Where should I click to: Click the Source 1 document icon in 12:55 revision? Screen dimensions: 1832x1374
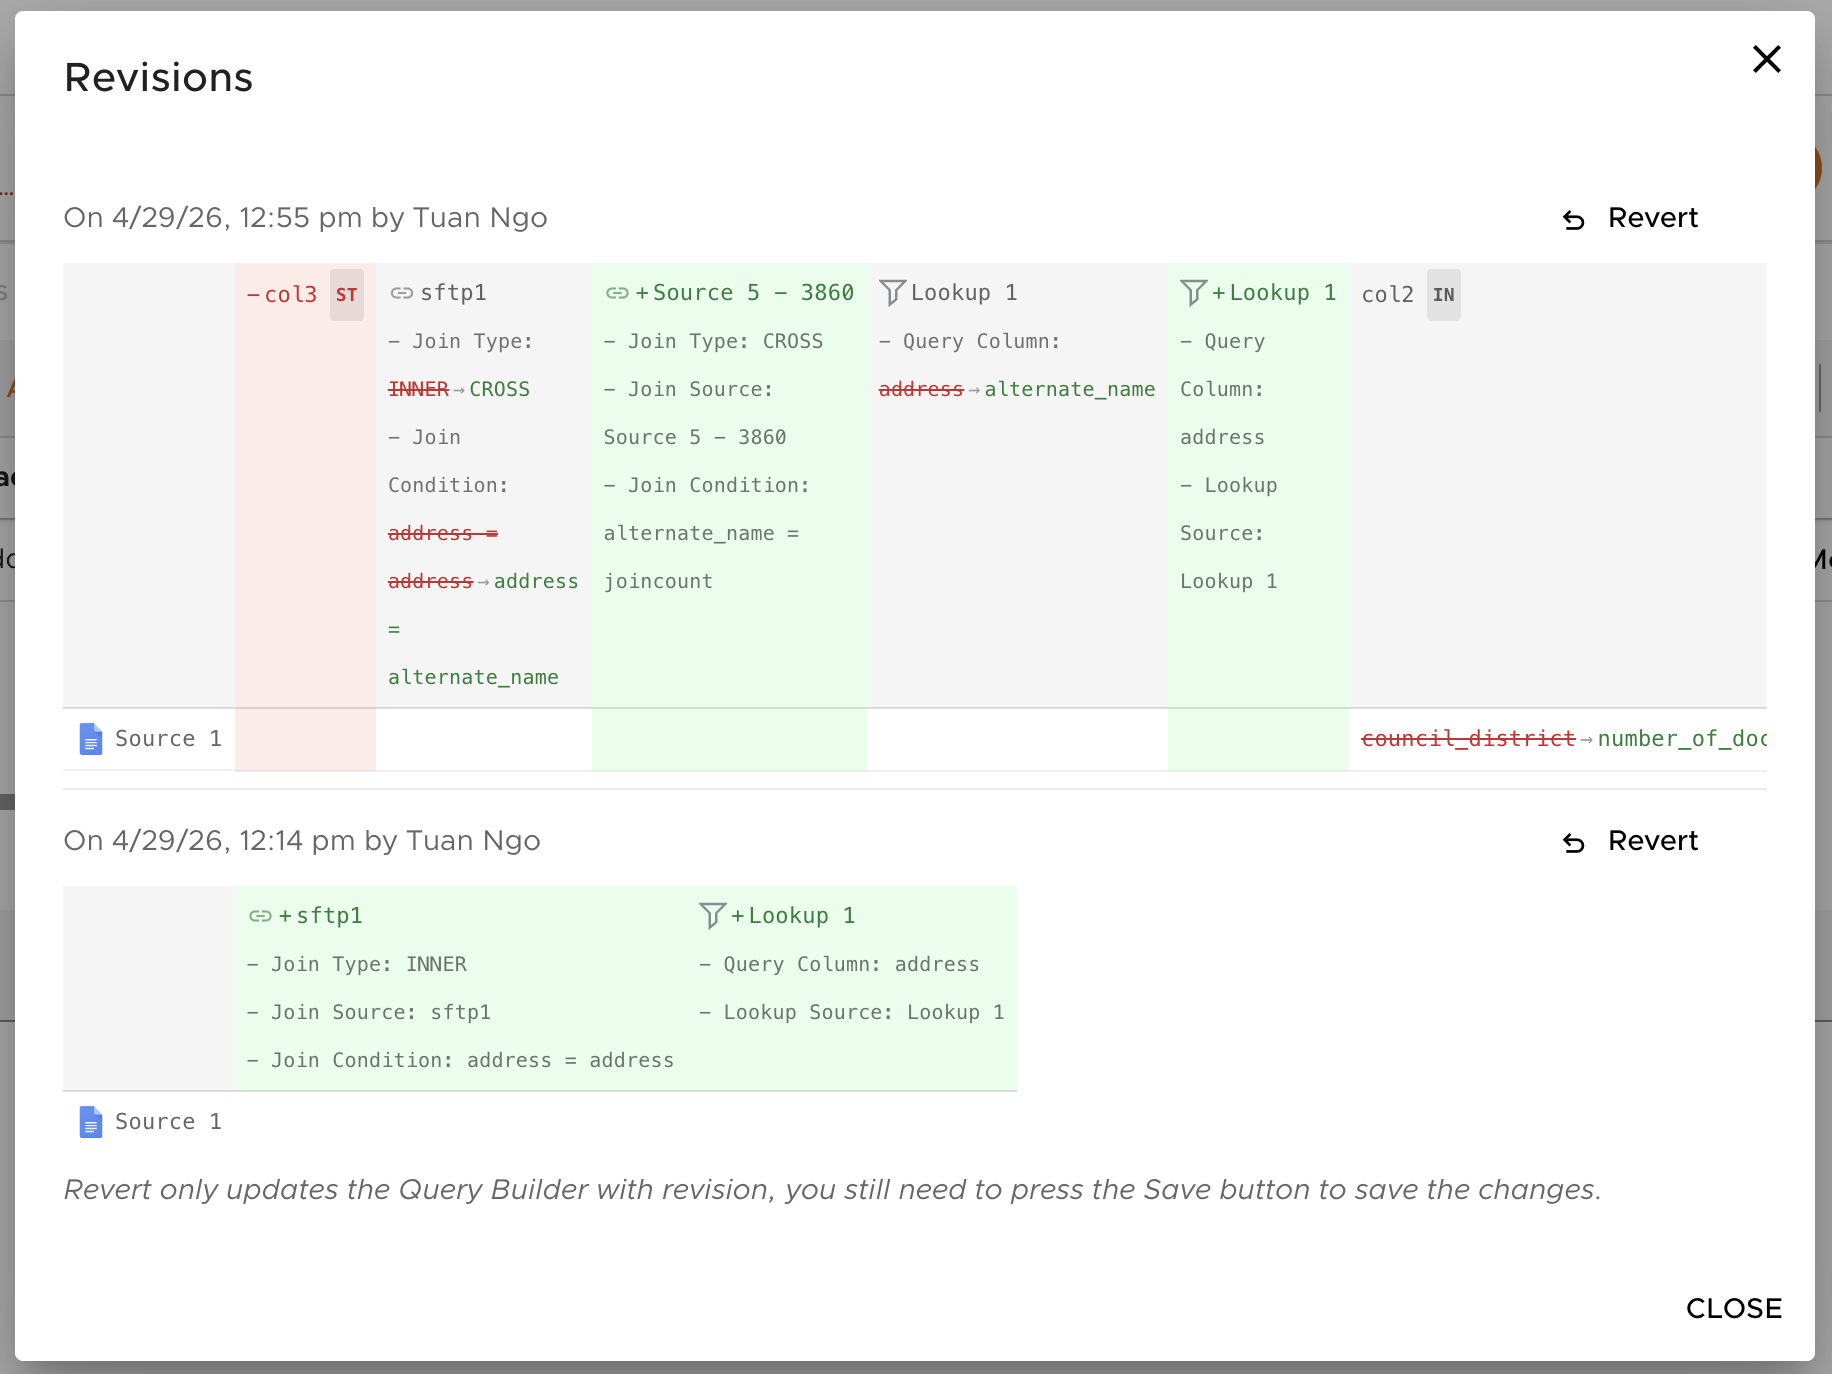[91, 739]
